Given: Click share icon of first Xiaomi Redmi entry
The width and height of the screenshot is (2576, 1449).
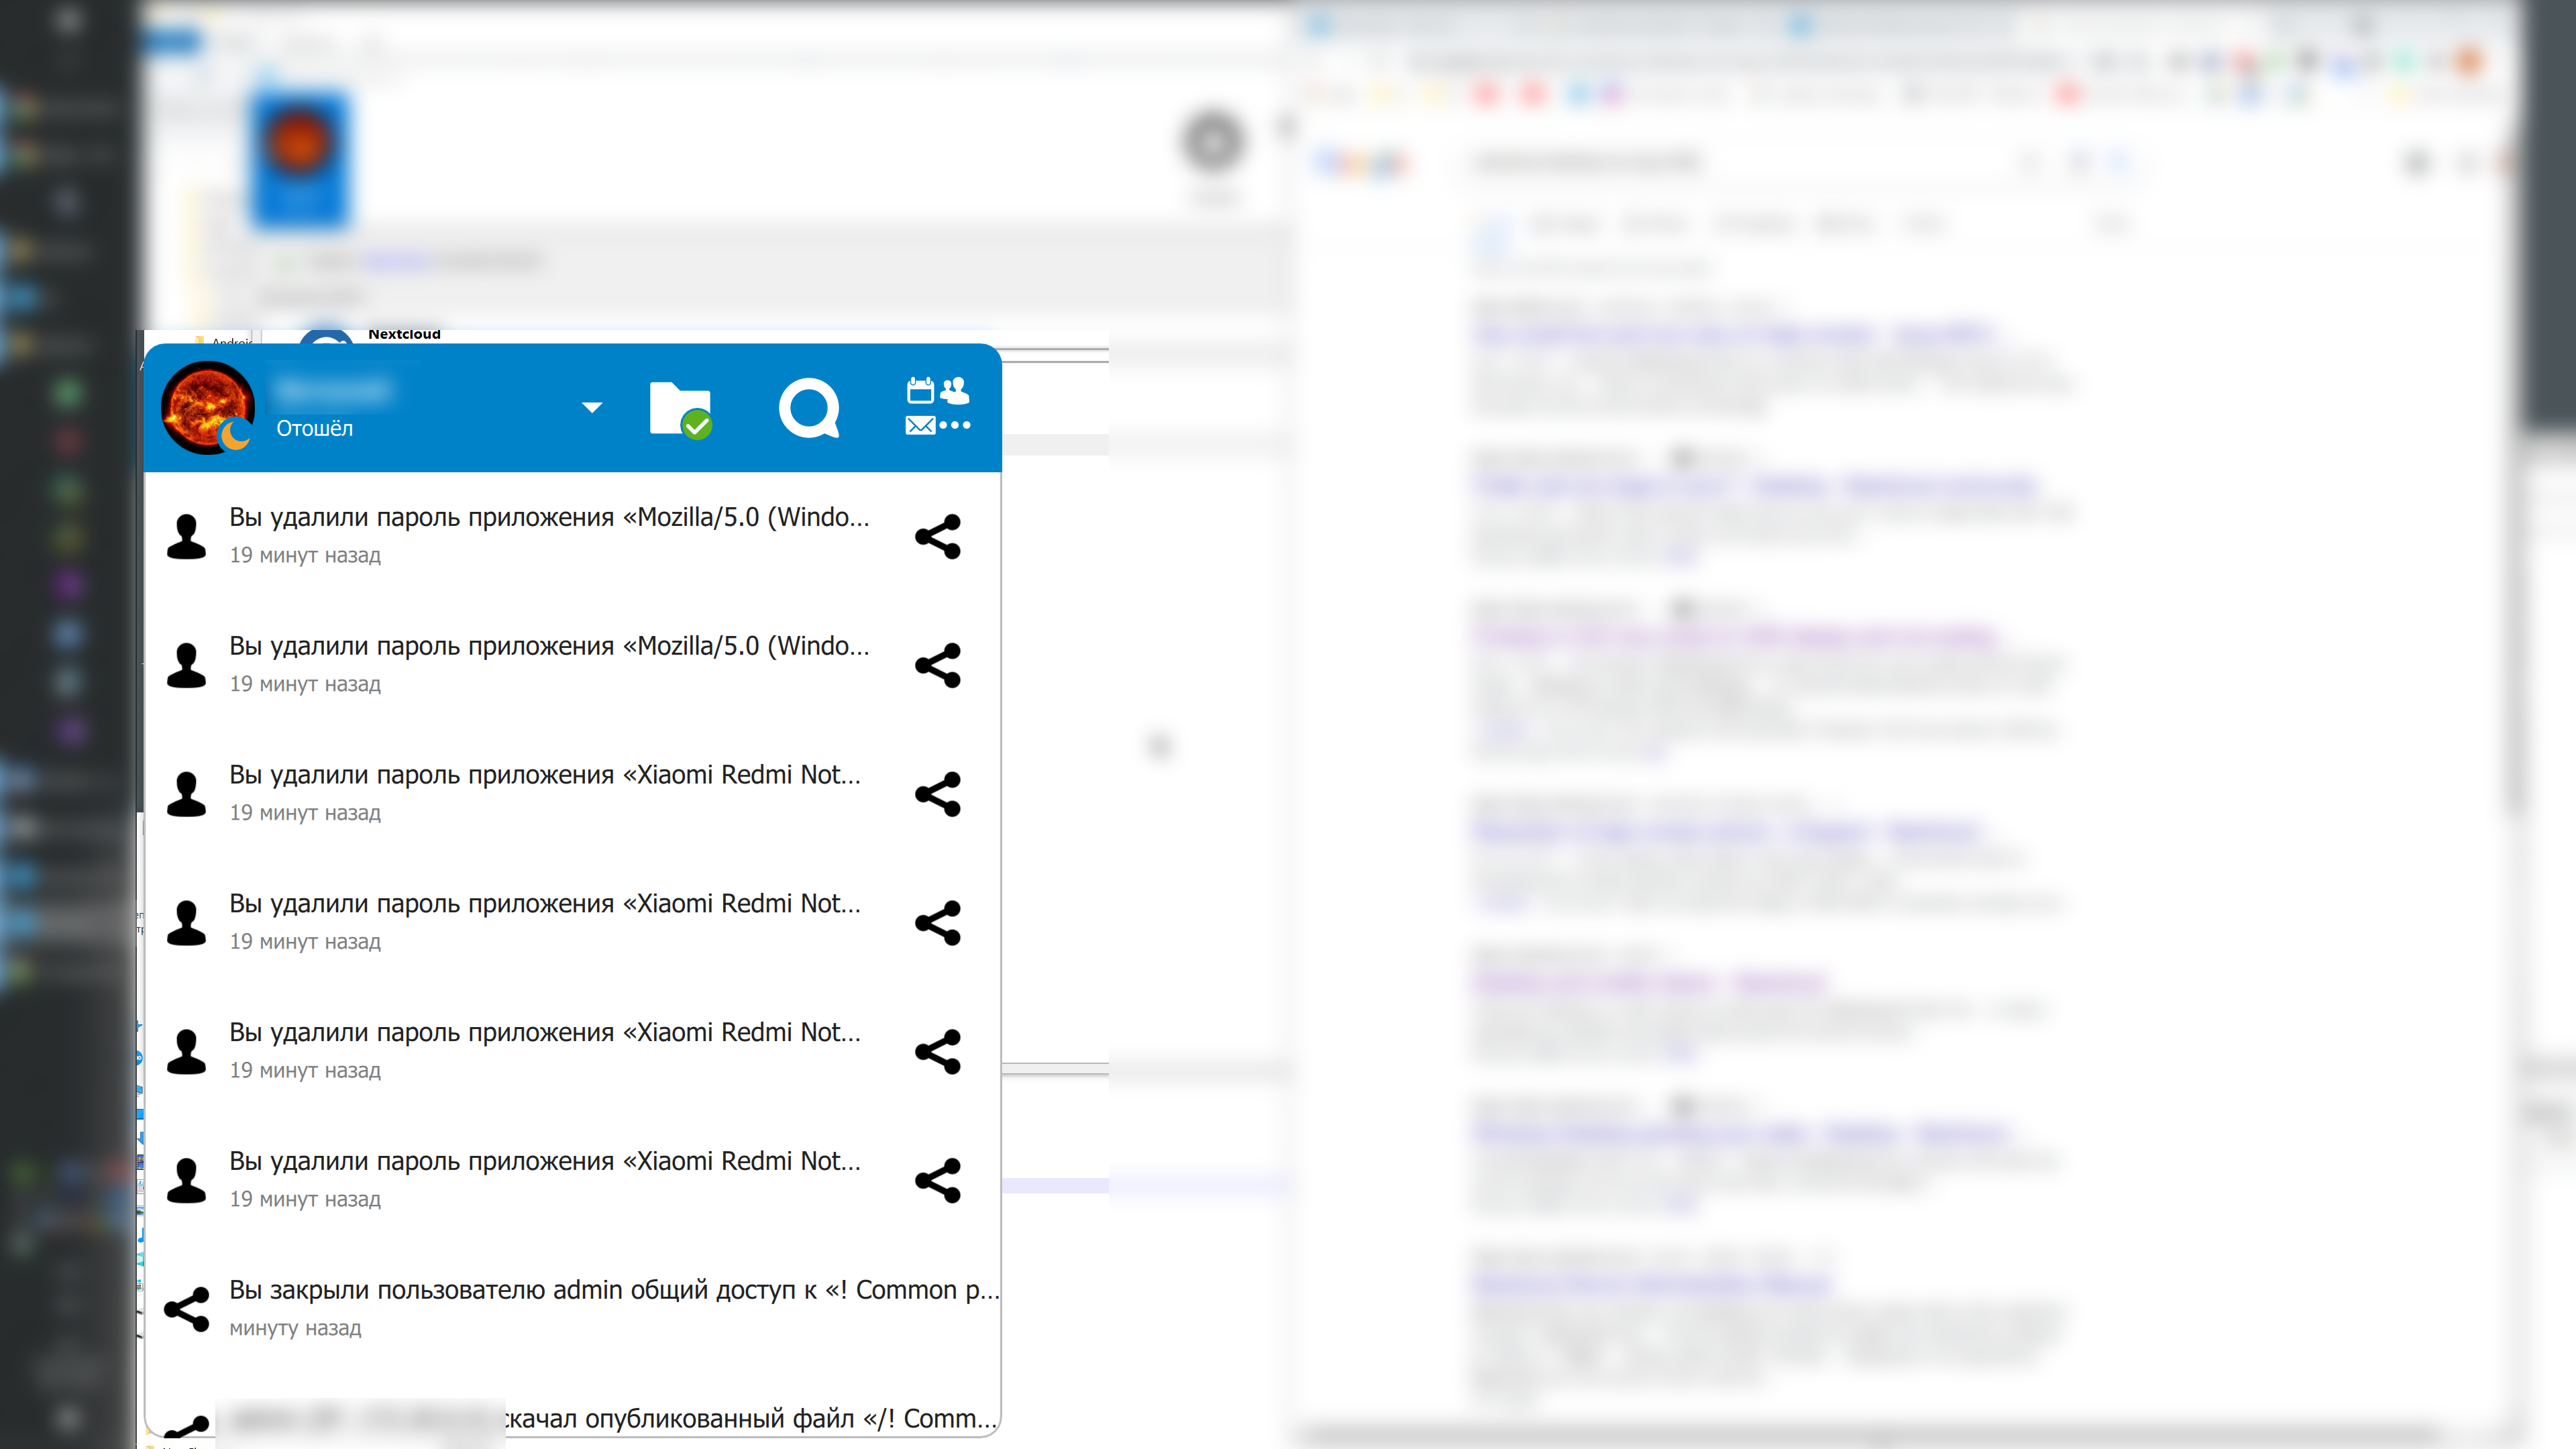Looking at the screenshot, I should click(x=938, y=794).
